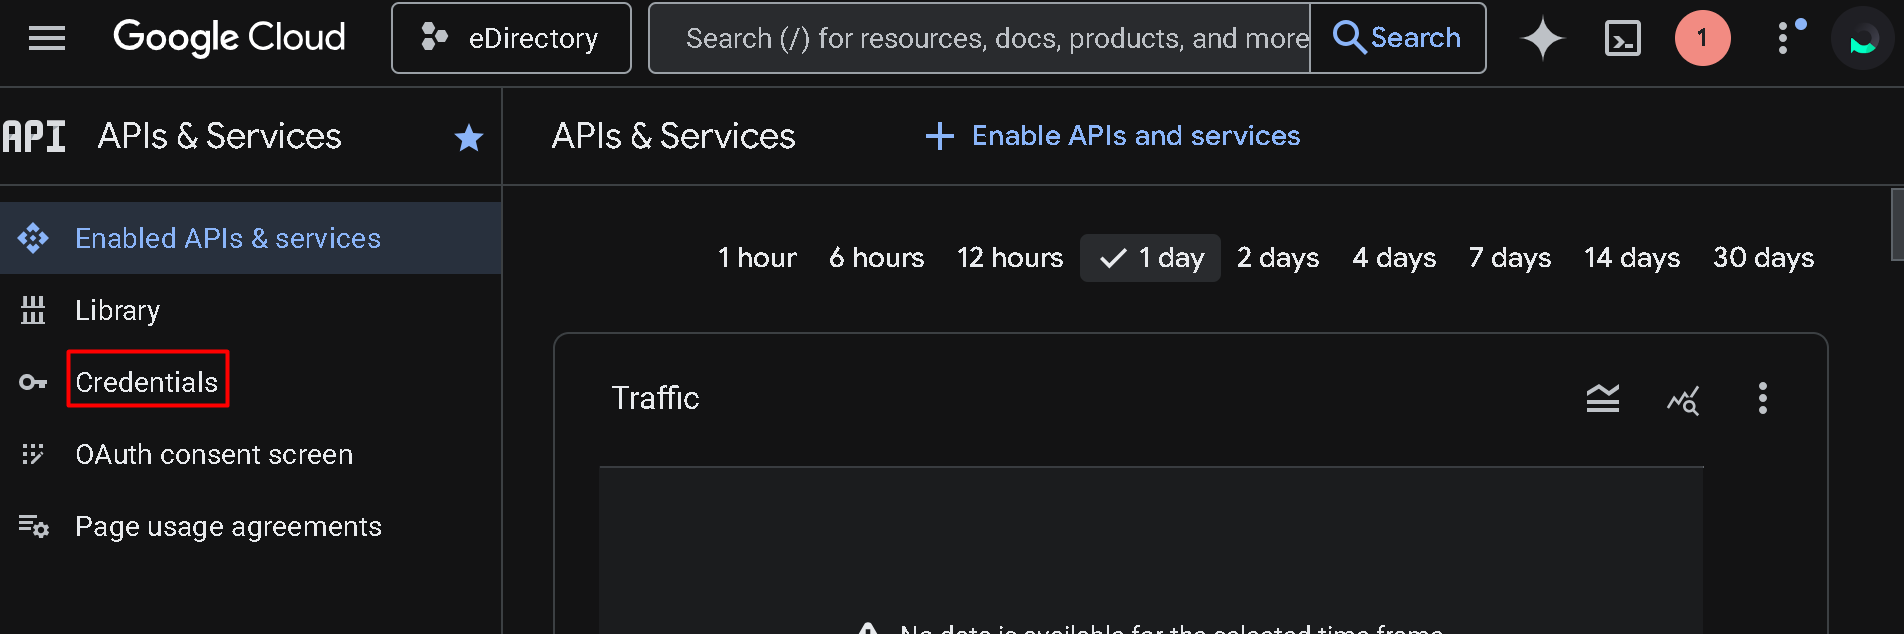Click the Enabled APIs & services icon
The height and width of the screenshot is (634, 1904).
[x=33, y=238]
